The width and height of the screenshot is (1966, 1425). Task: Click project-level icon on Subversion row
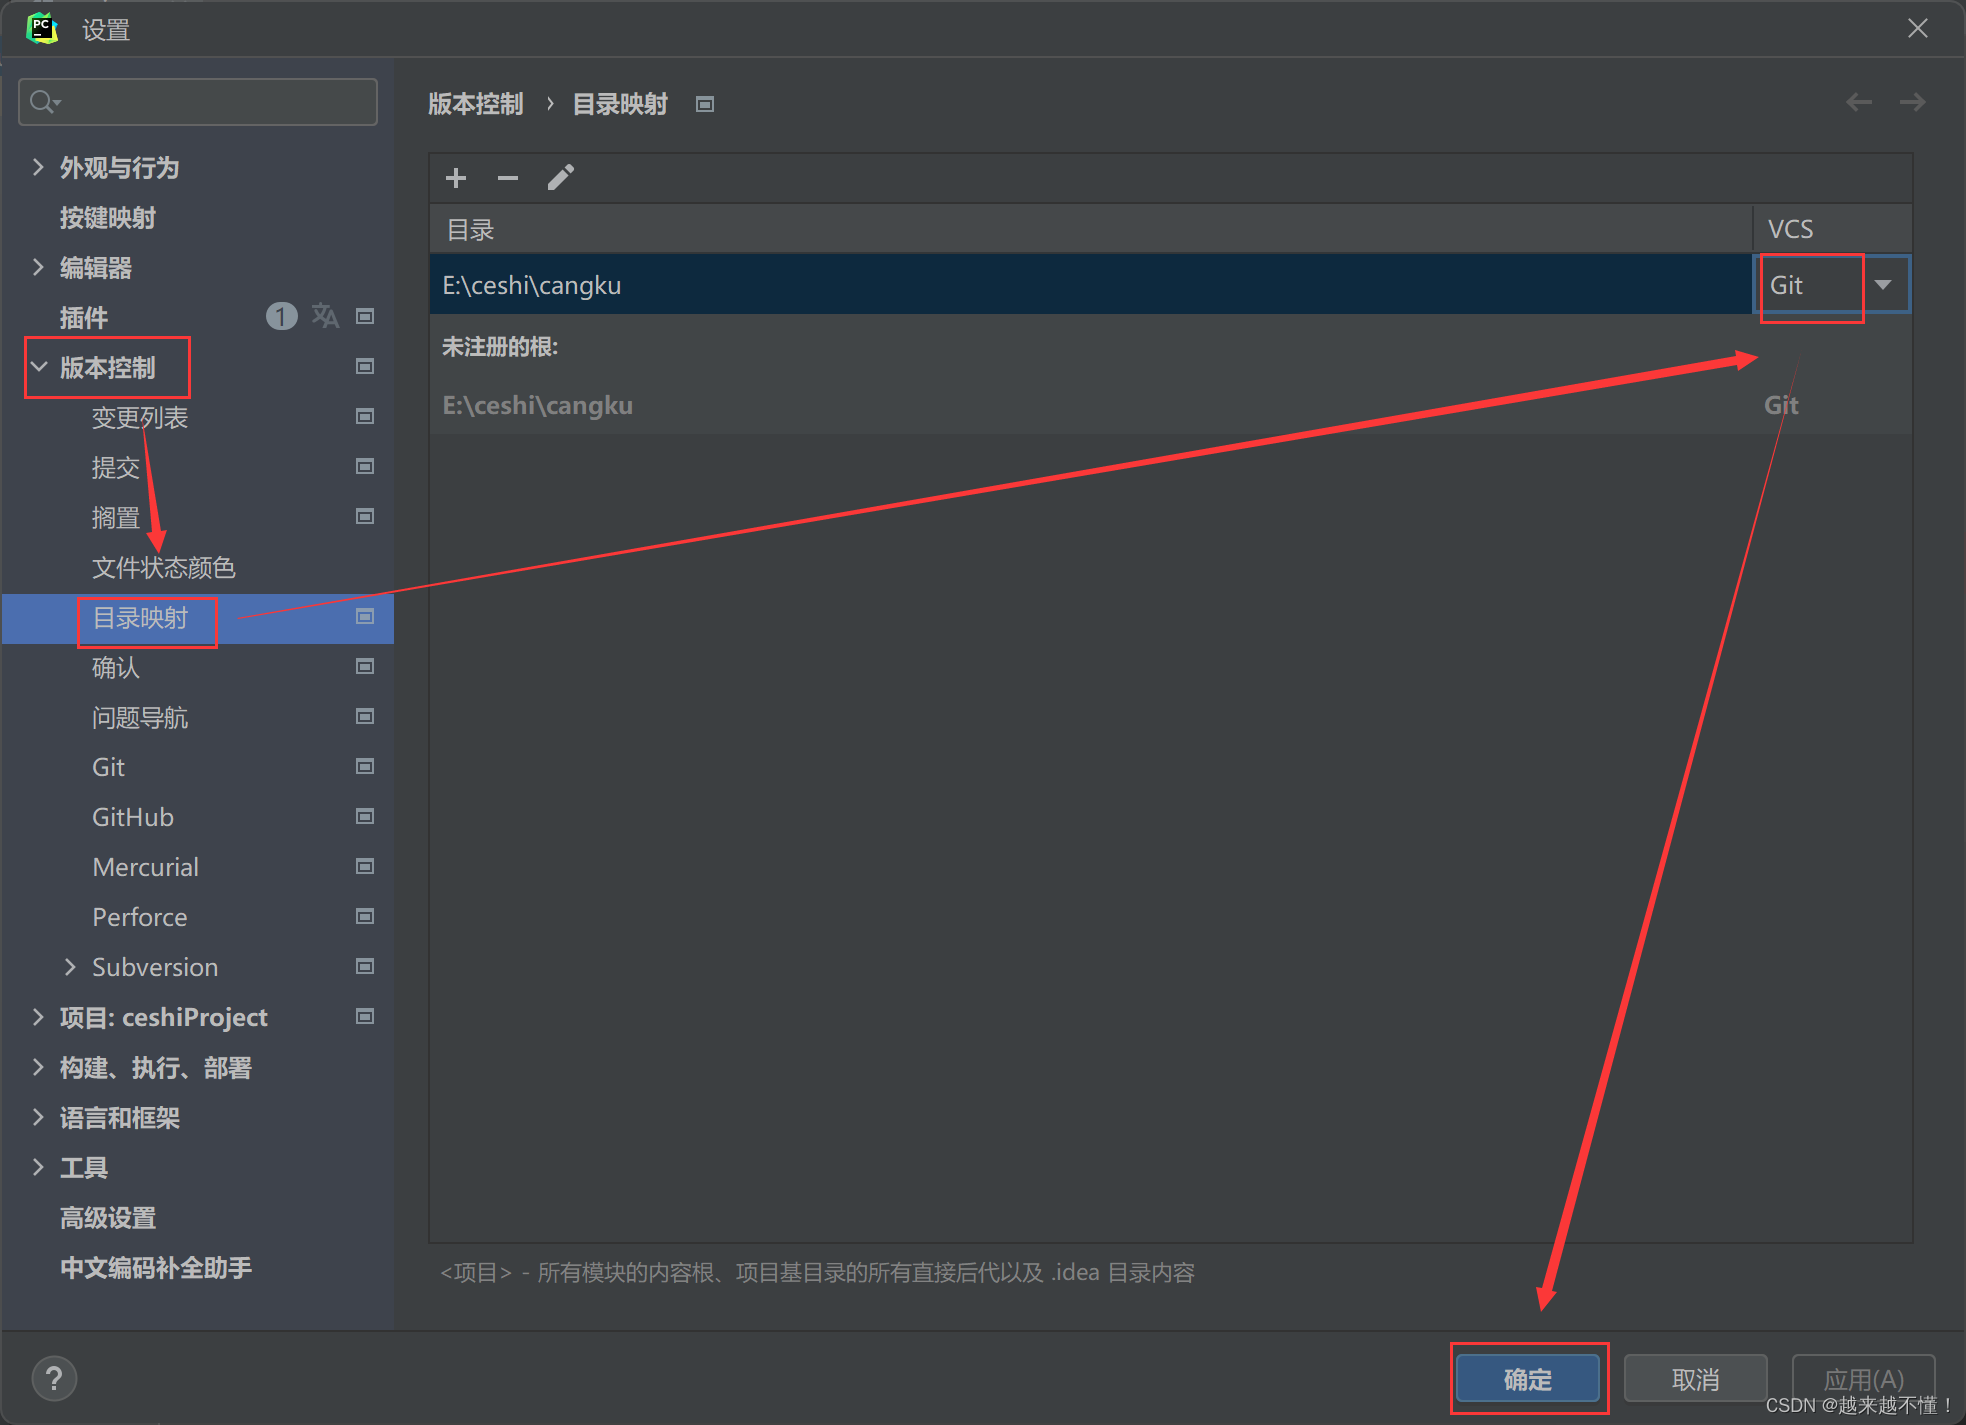tap(365, 966)
